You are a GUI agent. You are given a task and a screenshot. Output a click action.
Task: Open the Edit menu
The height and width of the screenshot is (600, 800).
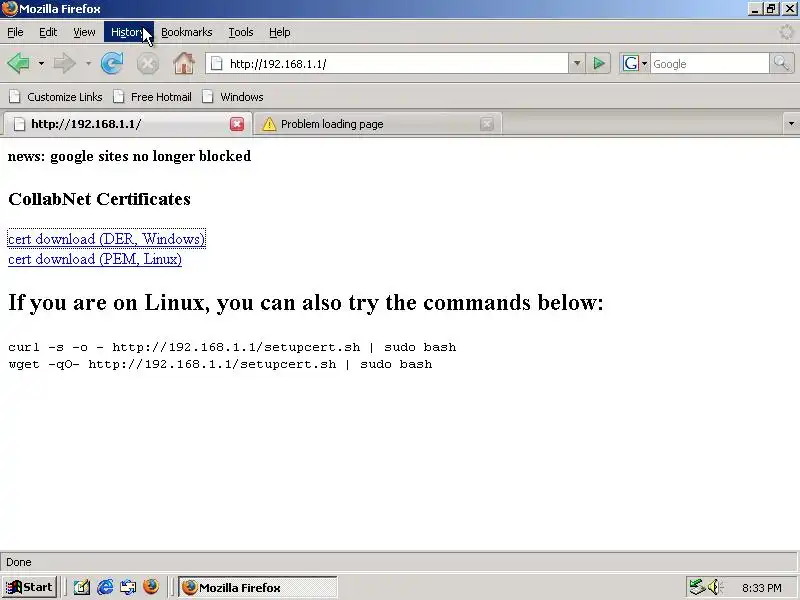(x=48, y=32)
